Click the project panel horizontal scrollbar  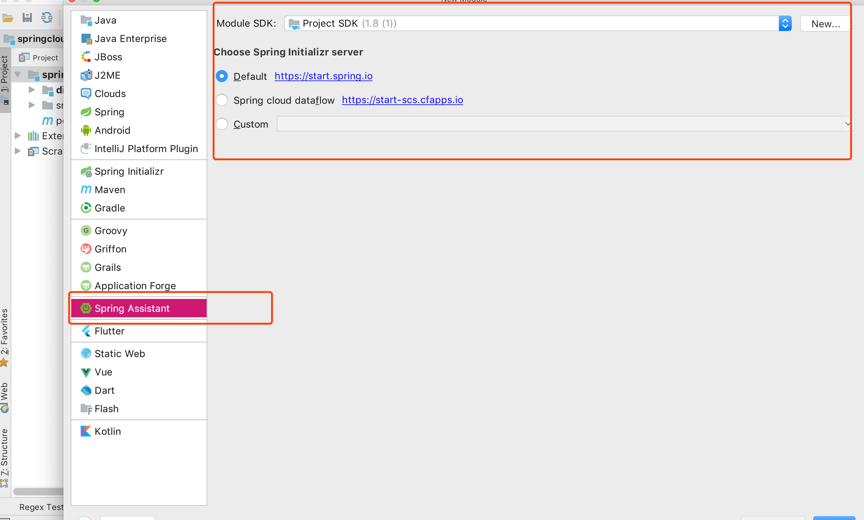[x=38, y=491]
